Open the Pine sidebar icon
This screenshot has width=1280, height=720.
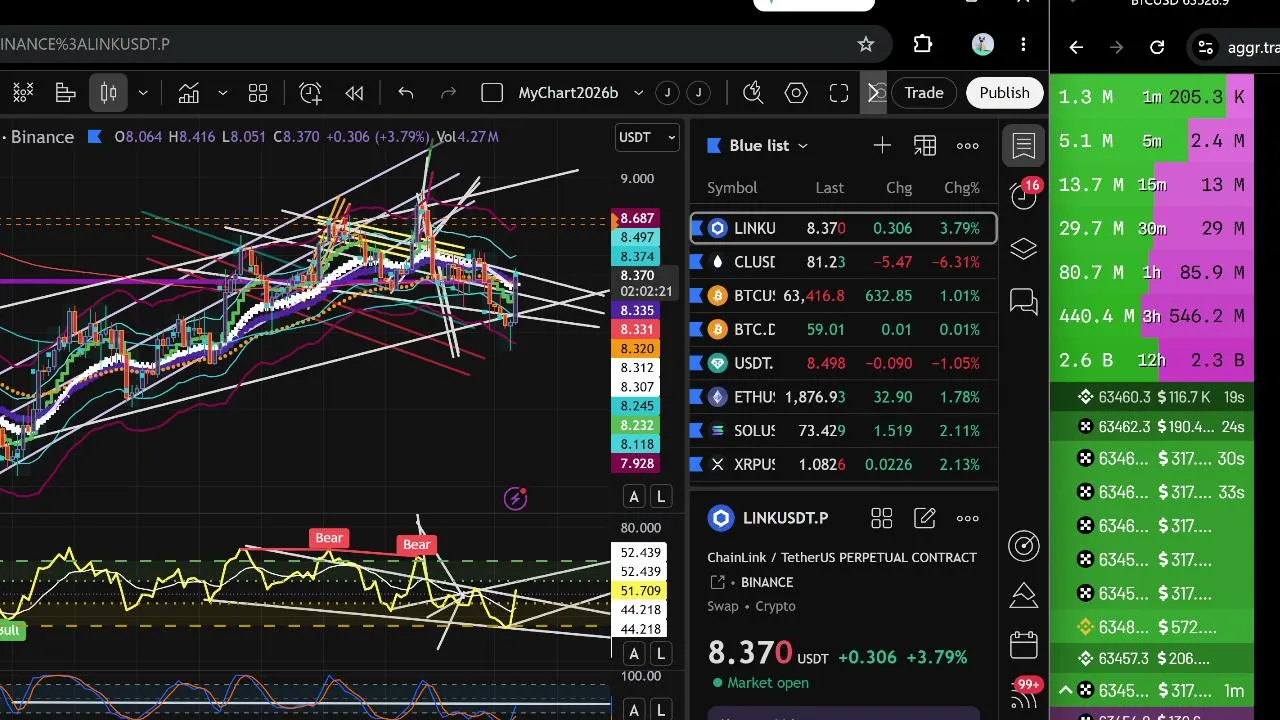tap(1024, 595)
